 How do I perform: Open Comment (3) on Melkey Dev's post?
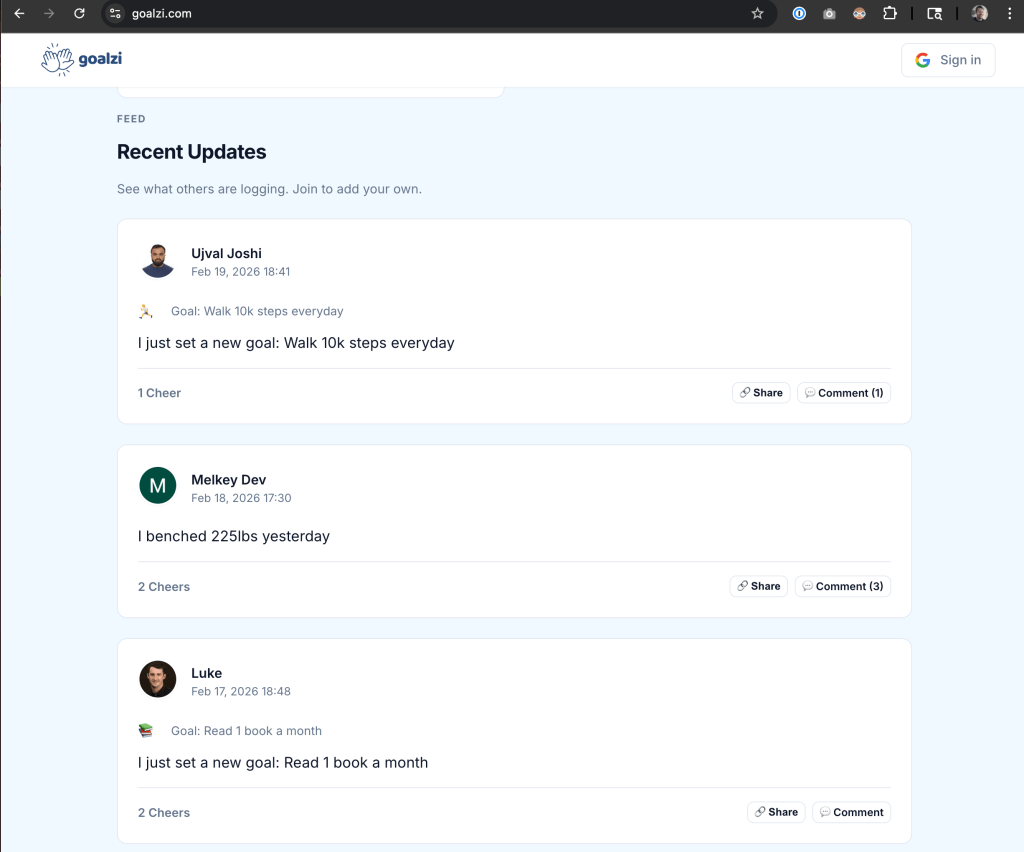point(842,586)
